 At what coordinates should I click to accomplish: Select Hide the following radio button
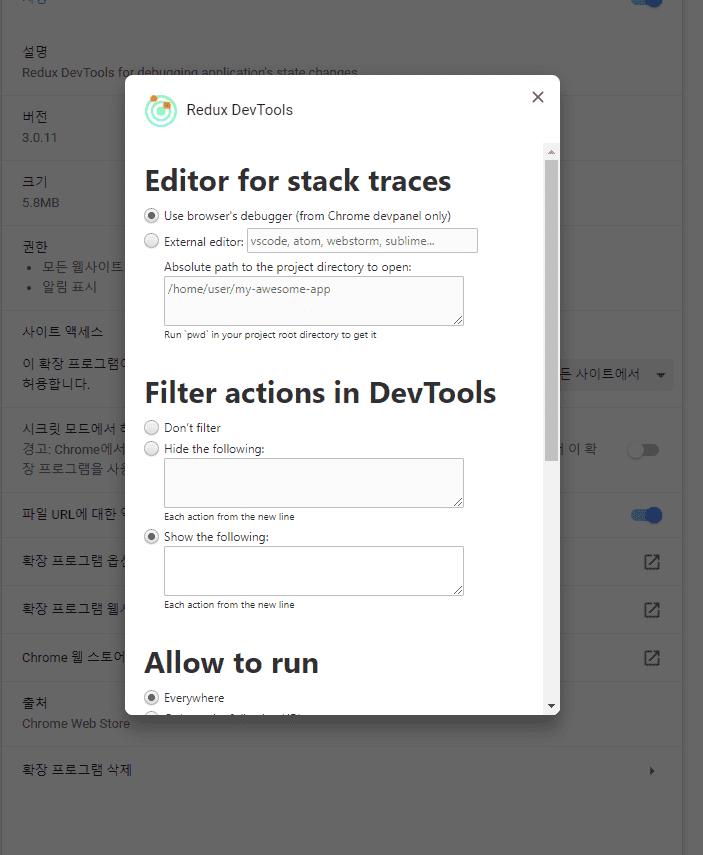(x=152, y=448)
